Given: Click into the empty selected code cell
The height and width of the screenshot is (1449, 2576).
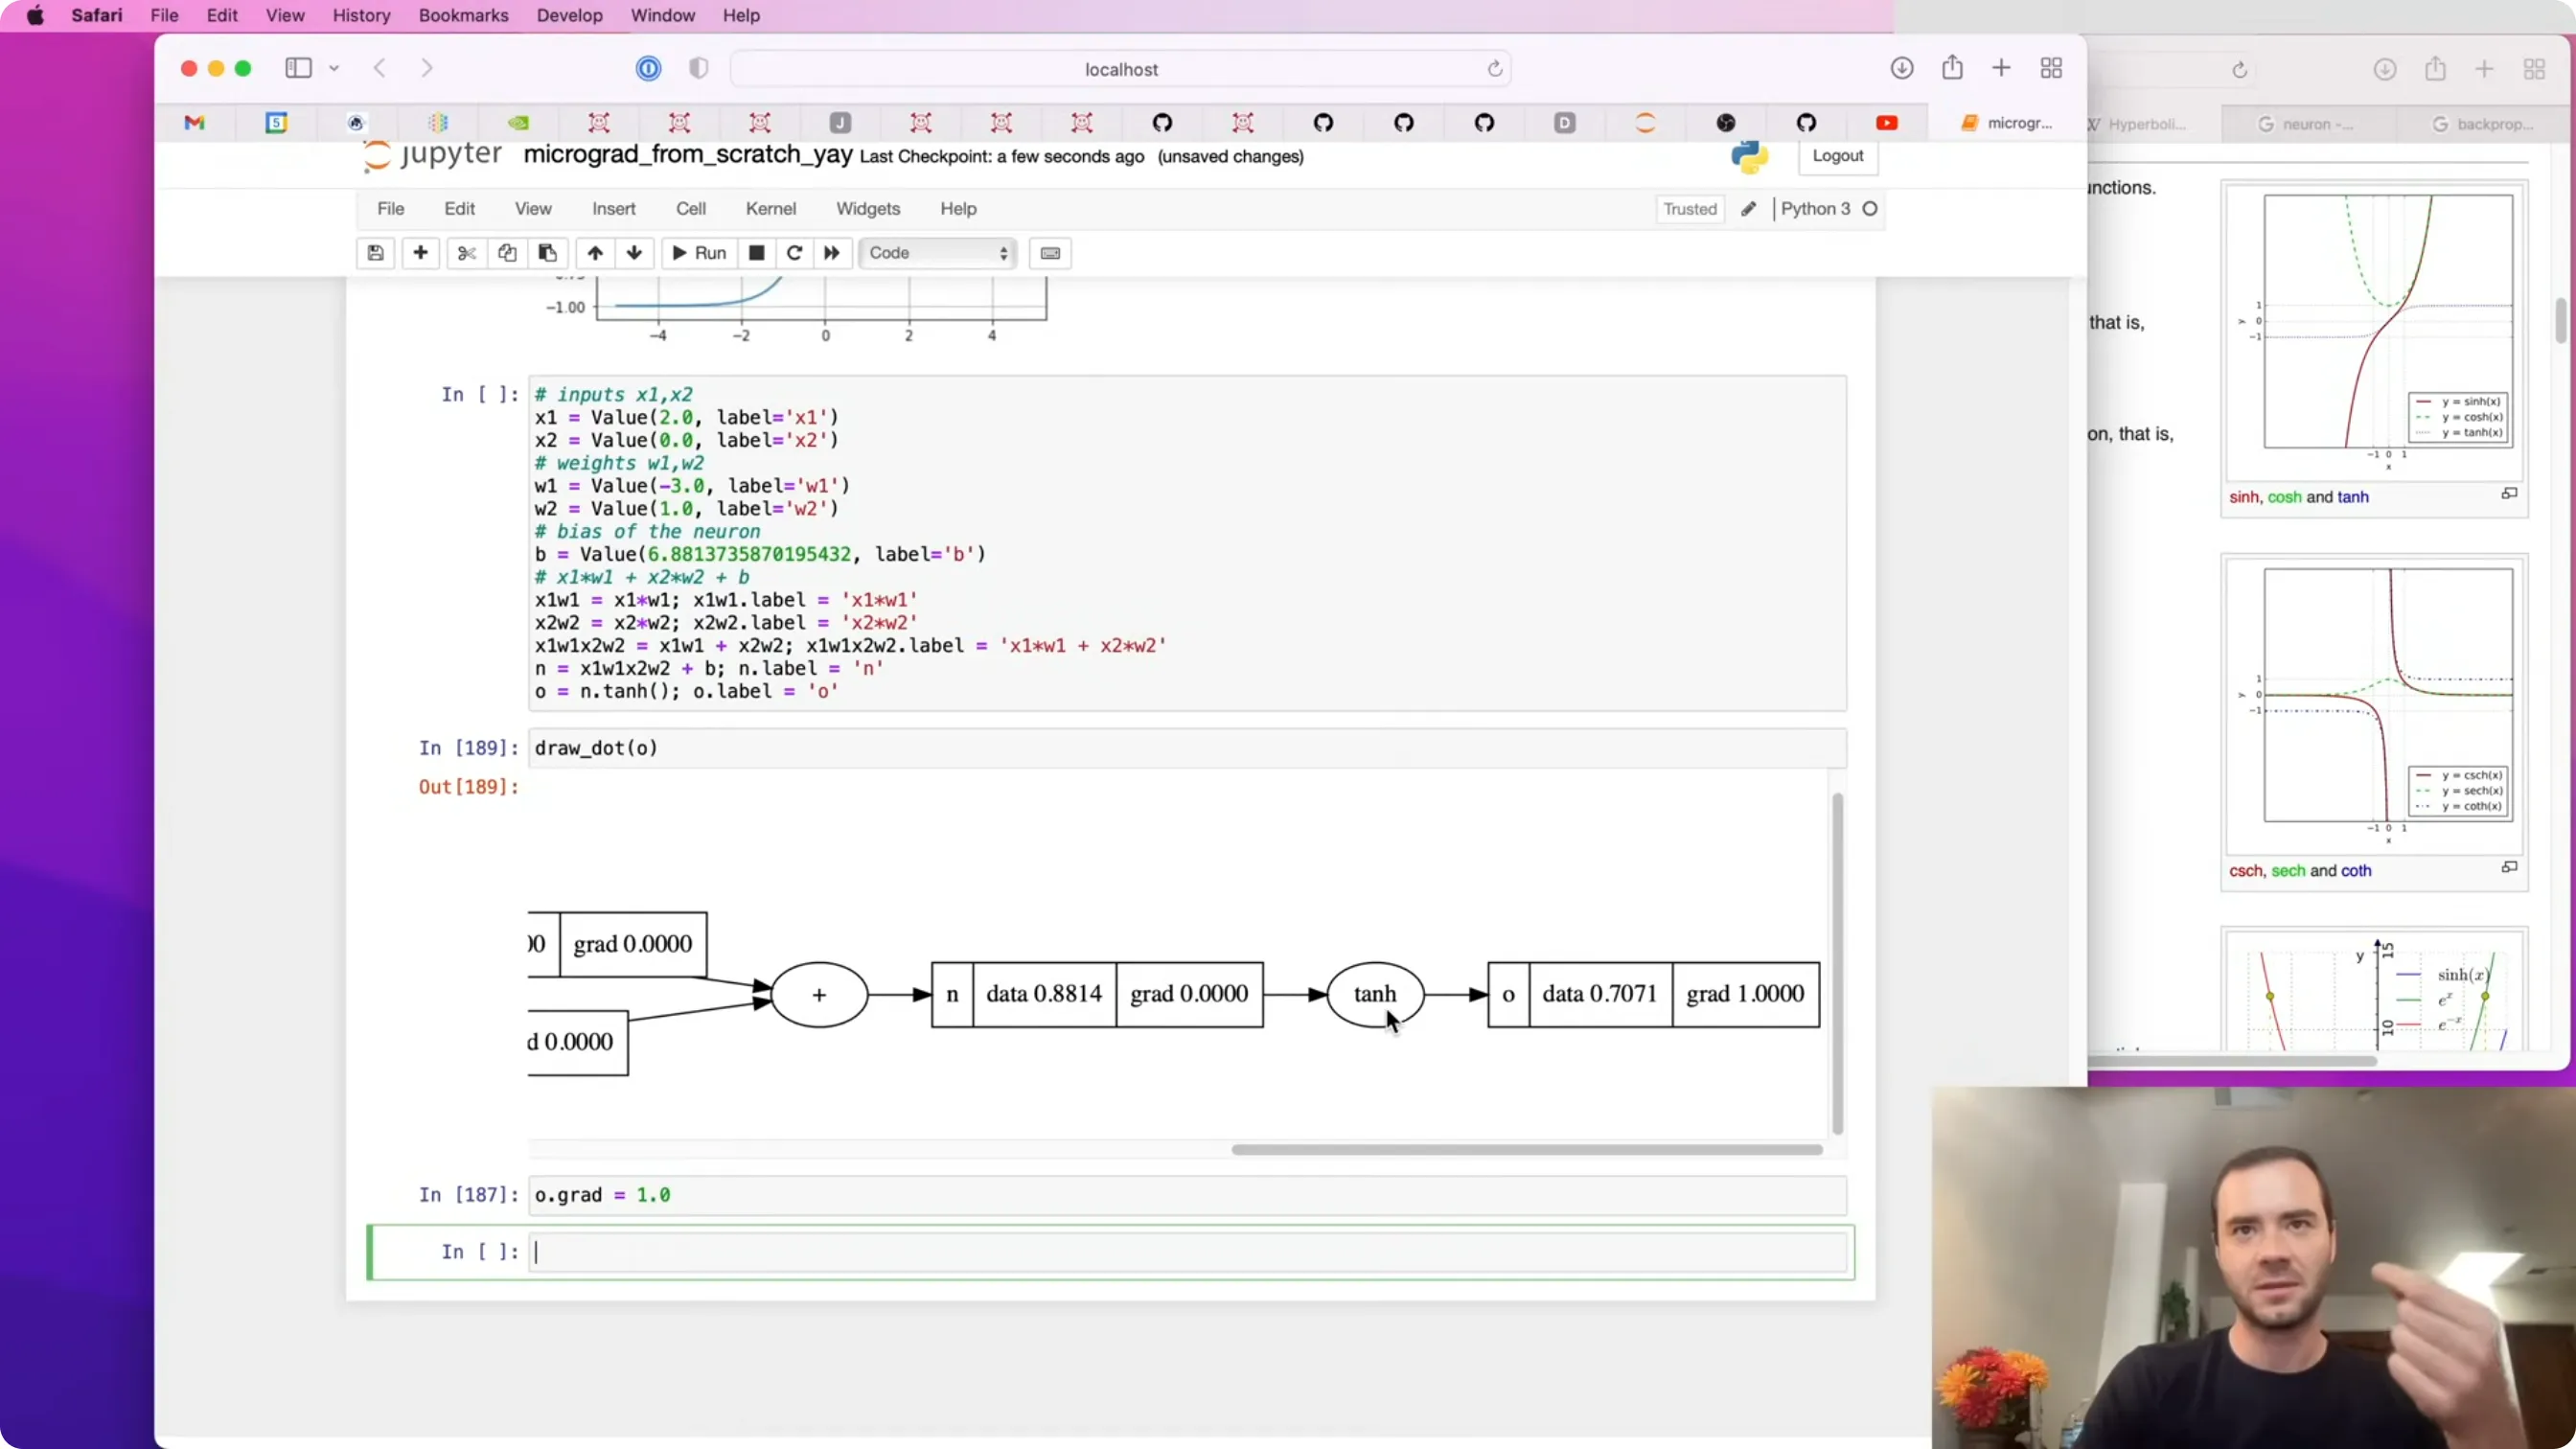Looking at the screenshot, I should (1188, 1252).
